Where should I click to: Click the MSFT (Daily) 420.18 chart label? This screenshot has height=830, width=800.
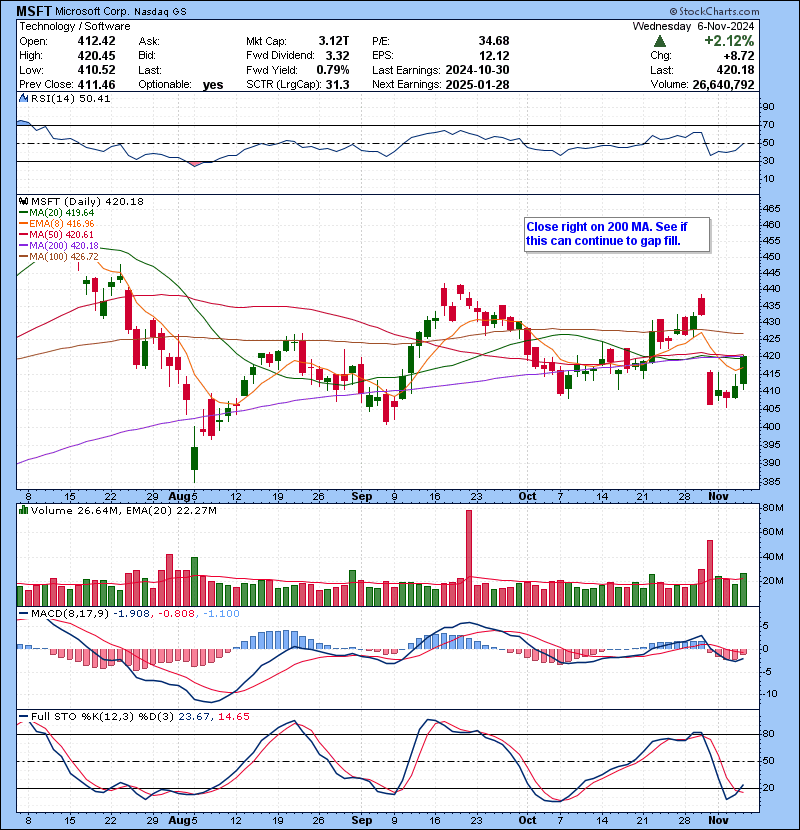tap(87, 201)
